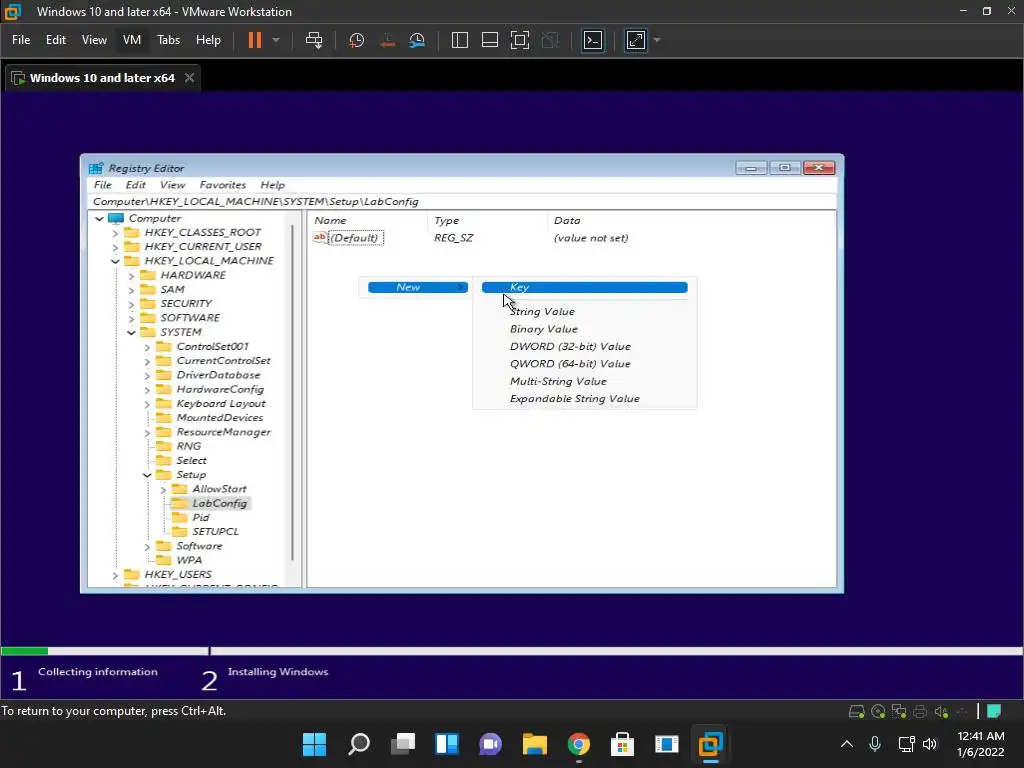Click the Unity mode toolbar icon
Viewport: 1024px width, 768px height.
pos(551,40)
